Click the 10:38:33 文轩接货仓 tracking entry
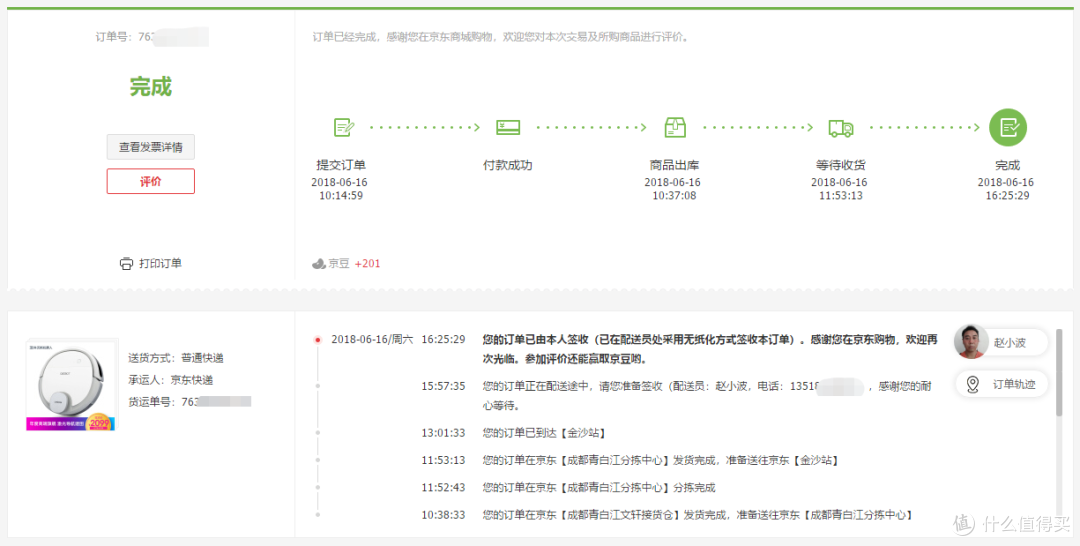 tap(698, 514)
